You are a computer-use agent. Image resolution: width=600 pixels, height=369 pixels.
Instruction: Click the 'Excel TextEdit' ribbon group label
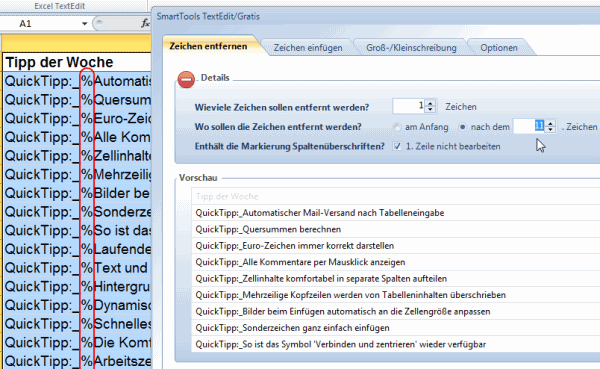[x=60, y=6]
